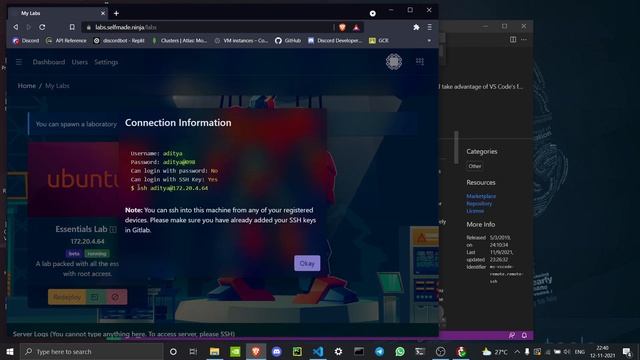Click the VS Code extension page scrollbar
Screen dimensions: 640x360
coord(456,147)
